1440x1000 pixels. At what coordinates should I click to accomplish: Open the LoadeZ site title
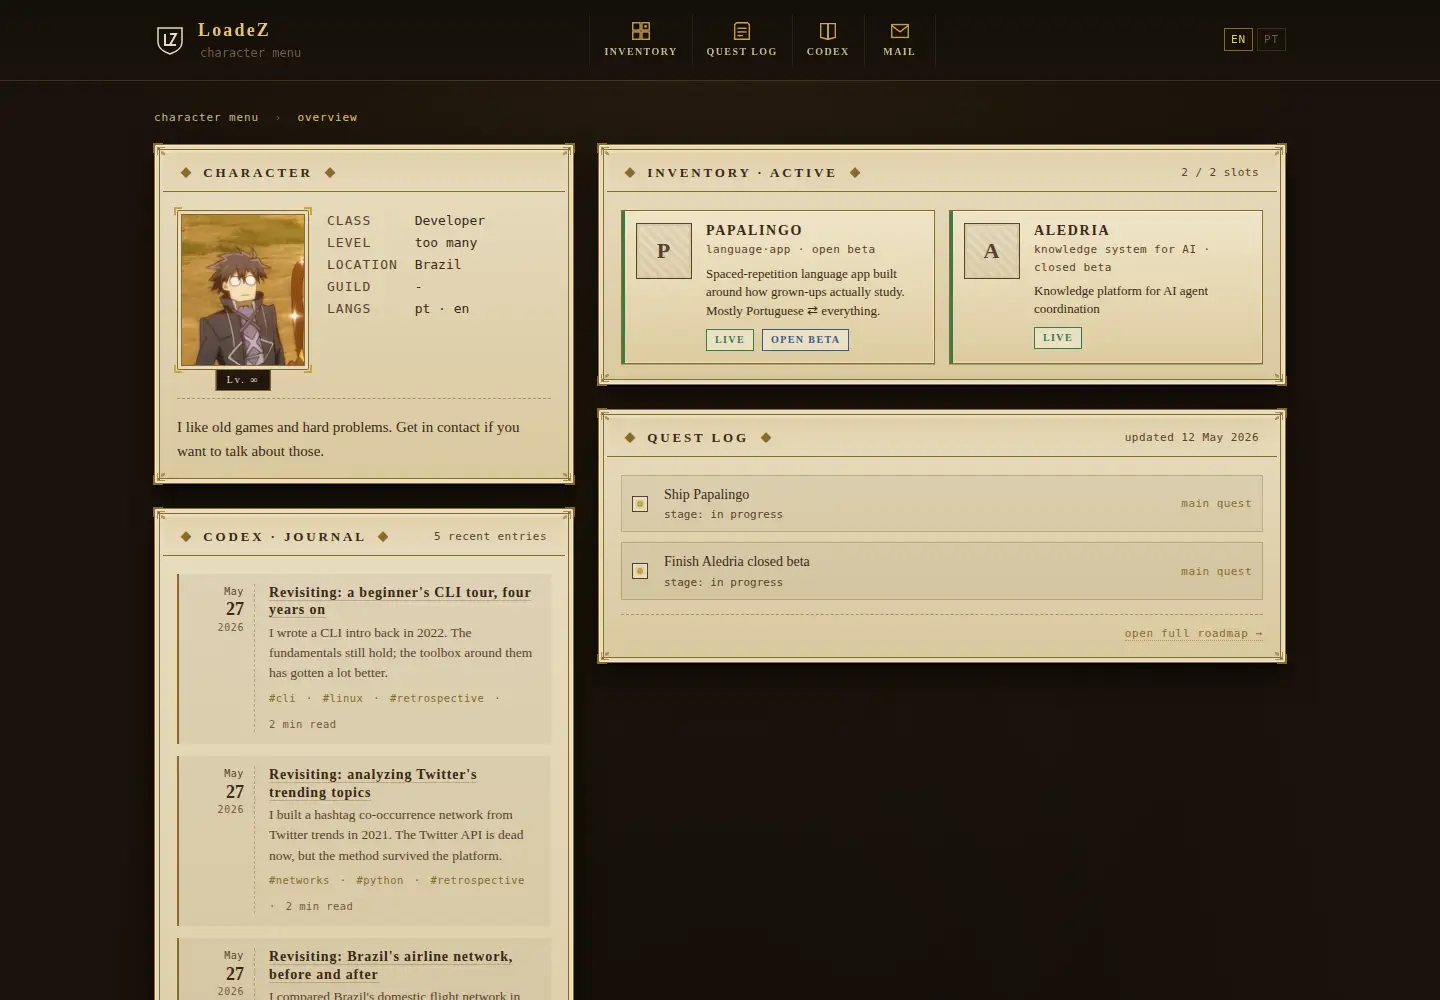pyautogui.click(x=234, y=30)
